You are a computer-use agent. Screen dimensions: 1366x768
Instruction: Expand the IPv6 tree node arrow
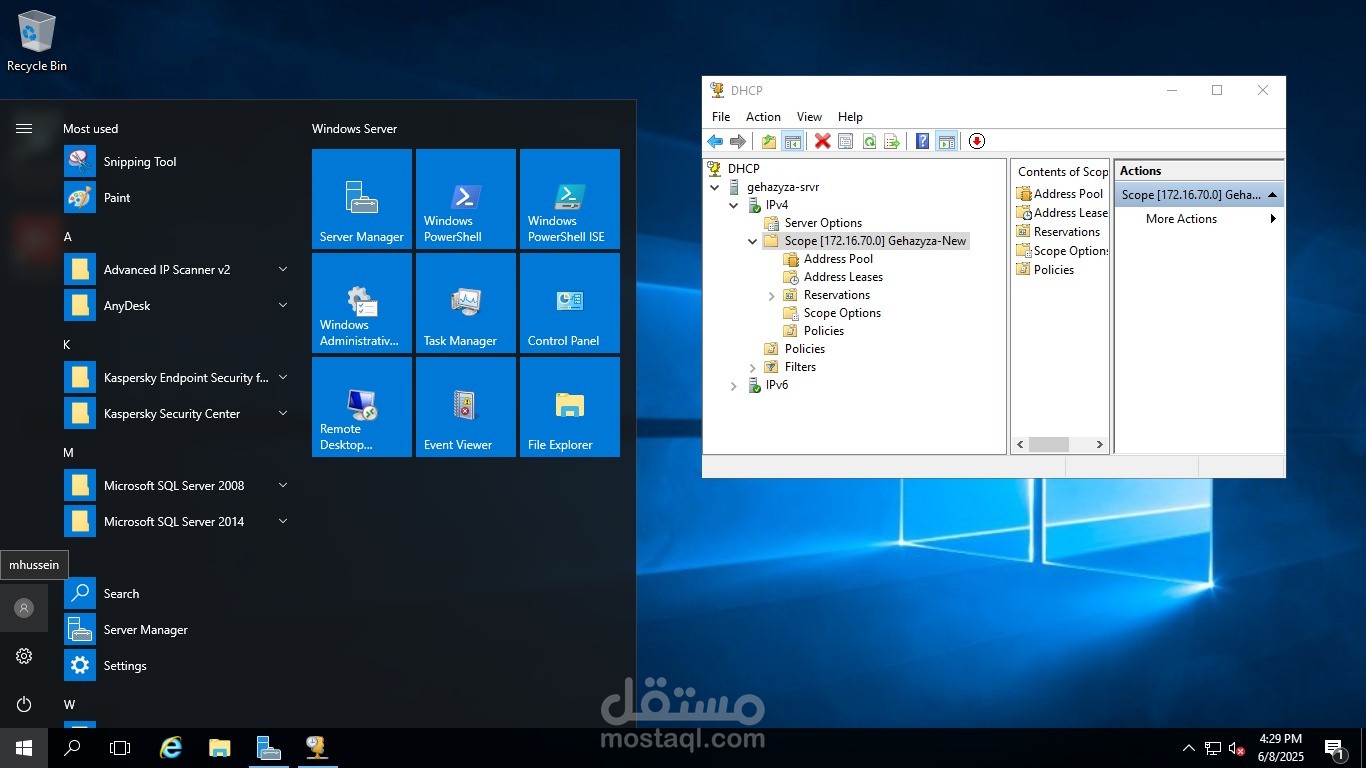733,385
